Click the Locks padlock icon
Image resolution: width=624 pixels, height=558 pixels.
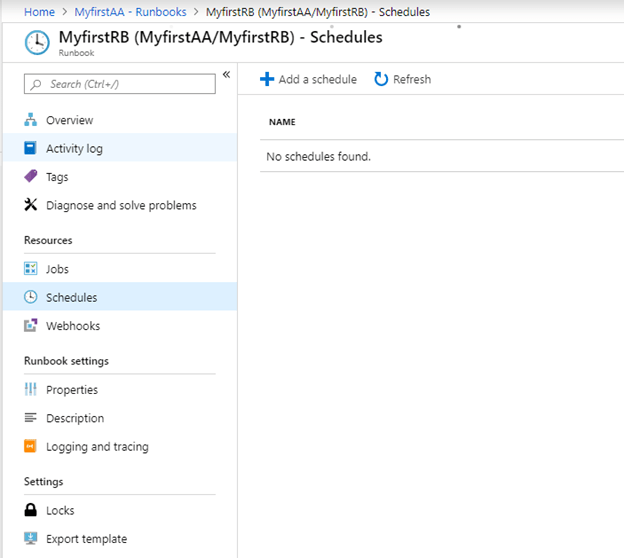(30, 510)
